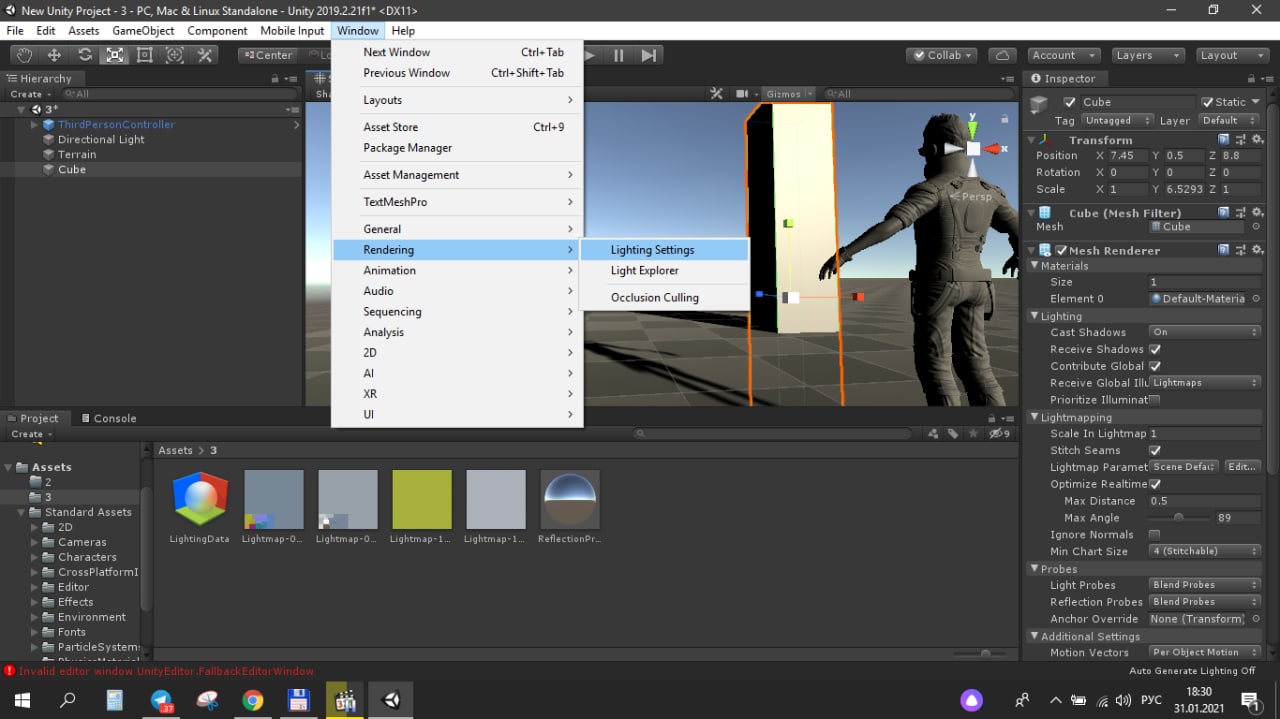
Task: Open Hierarchy Create button
Action: pyautogui.click(x=32, y=94)
